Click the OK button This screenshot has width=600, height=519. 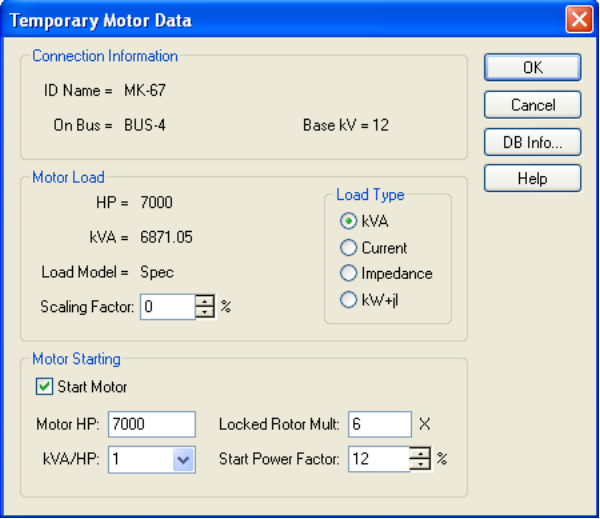(532, 67)
